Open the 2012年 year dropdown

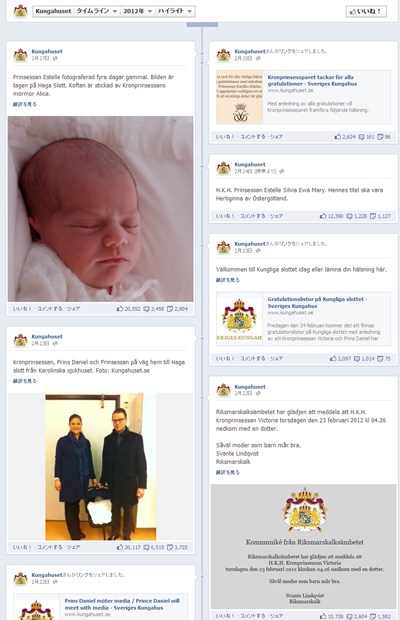tap(138, 11)
